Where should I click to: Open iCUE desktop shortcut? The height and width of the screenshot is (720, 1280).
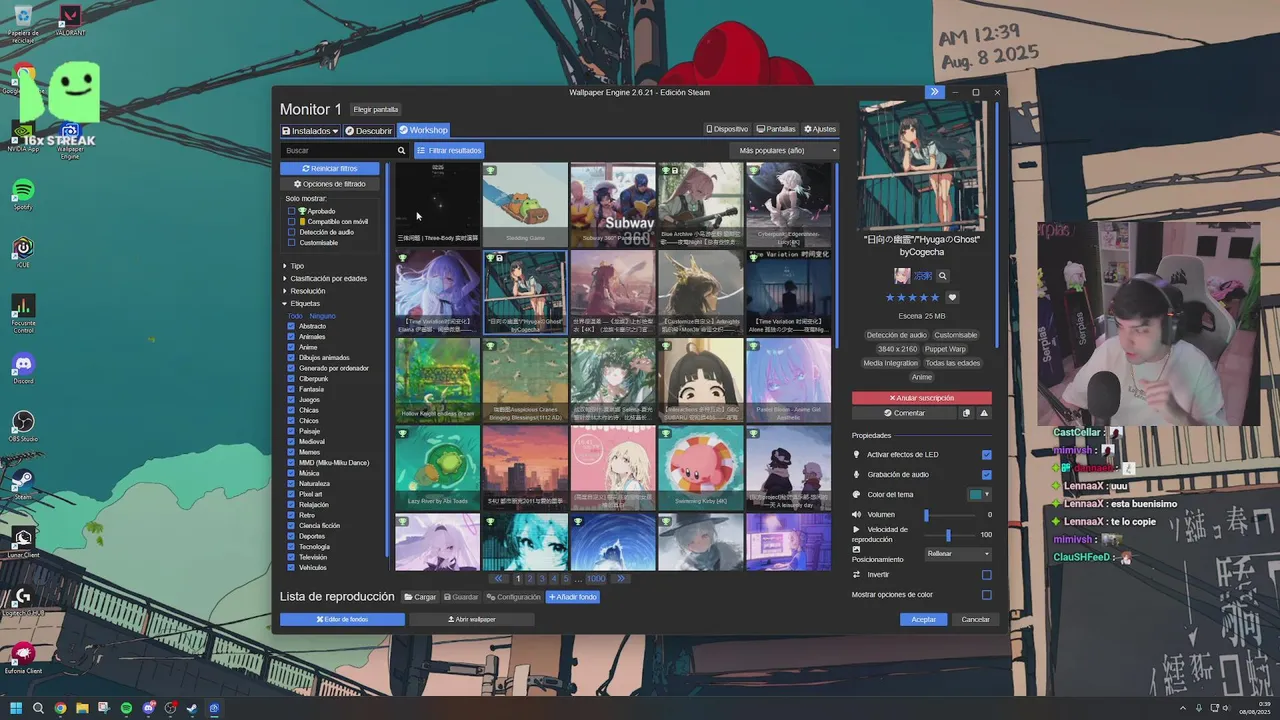(23, 251)
